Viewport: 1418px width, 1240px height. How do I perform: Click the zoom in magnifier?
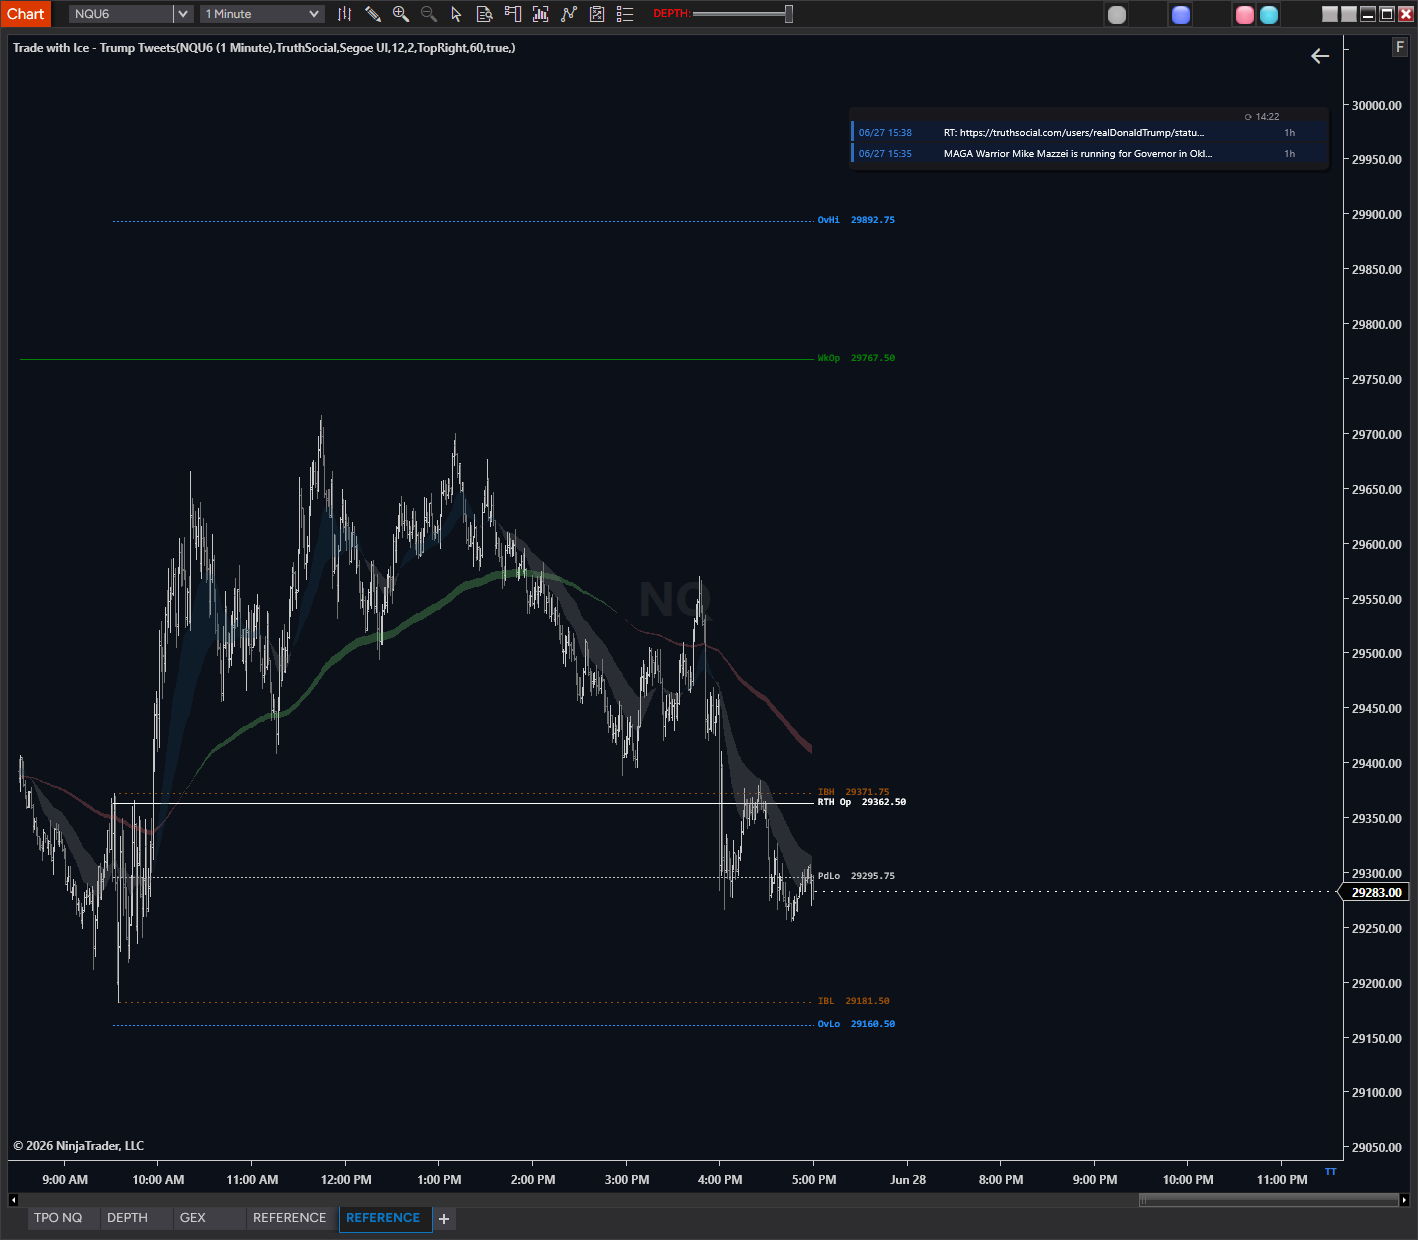[x=401, y=14]
